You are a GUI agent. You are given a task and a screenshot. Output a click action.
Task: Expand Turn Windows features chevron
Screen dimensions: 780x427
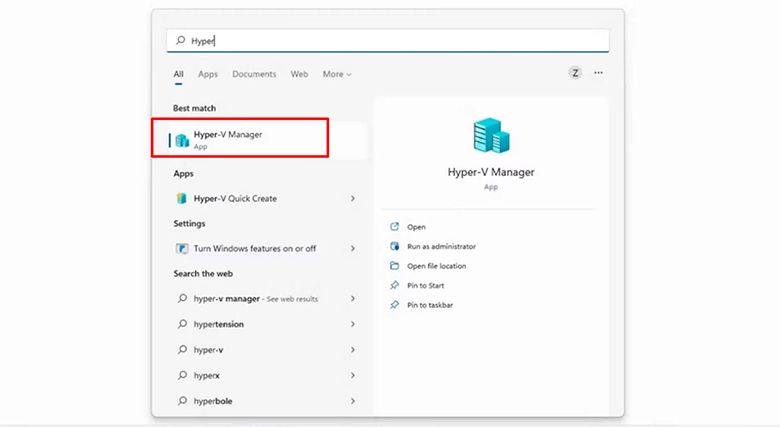point(353,248)
